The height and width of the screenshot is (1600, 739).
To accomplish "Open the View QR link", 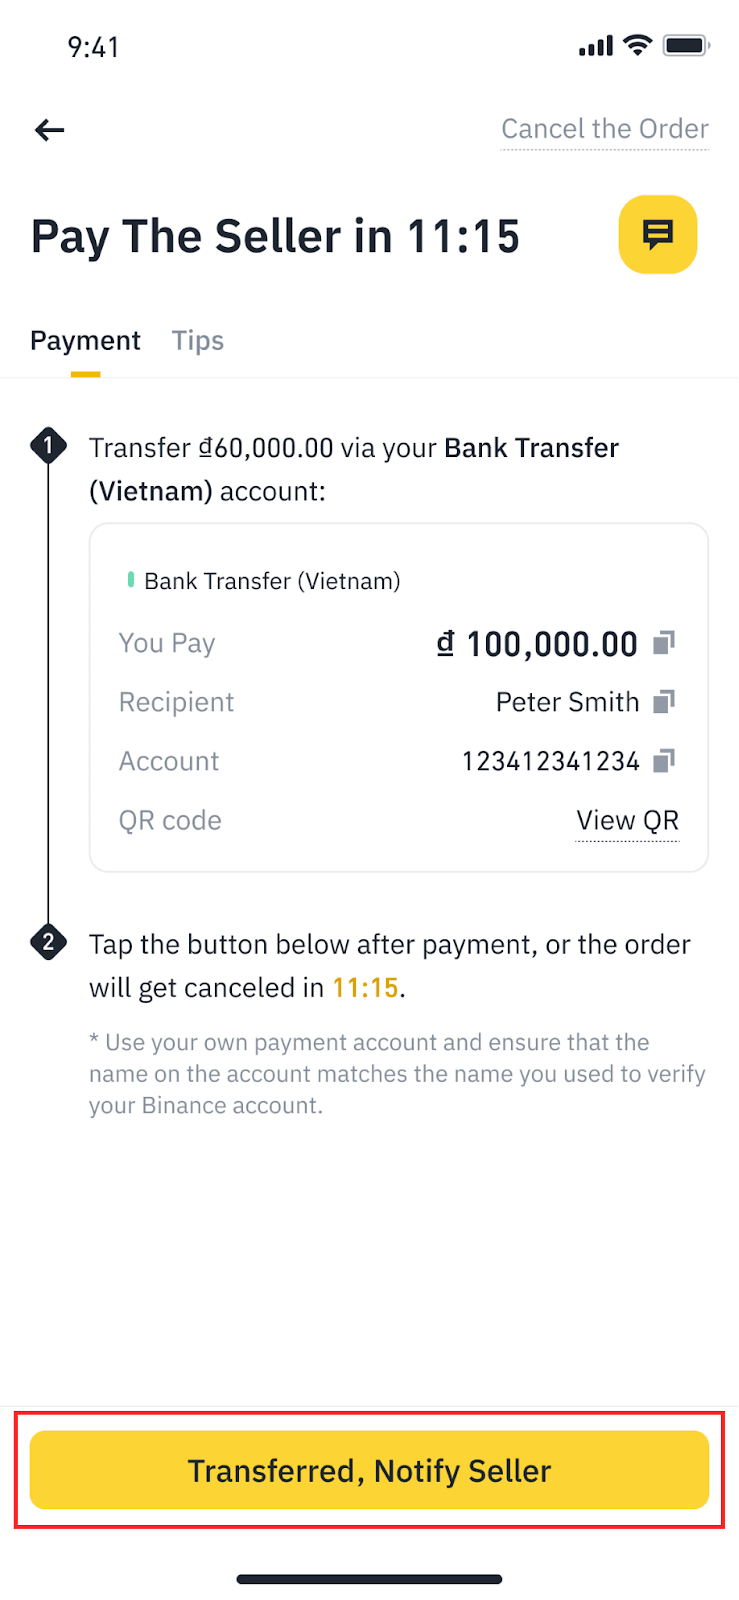I will 627,821.
